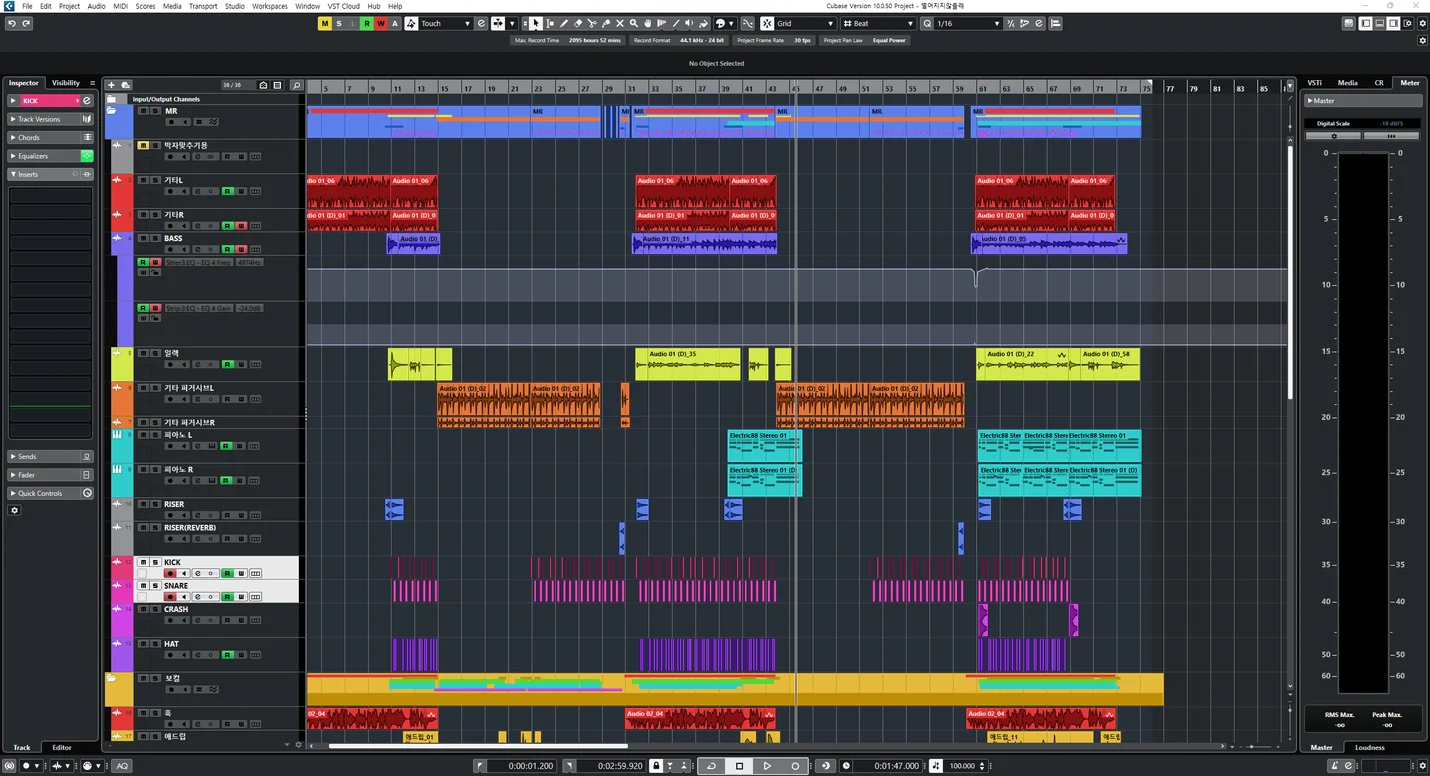Open the Sends section icon in Inspector

[x=87, y=457]
